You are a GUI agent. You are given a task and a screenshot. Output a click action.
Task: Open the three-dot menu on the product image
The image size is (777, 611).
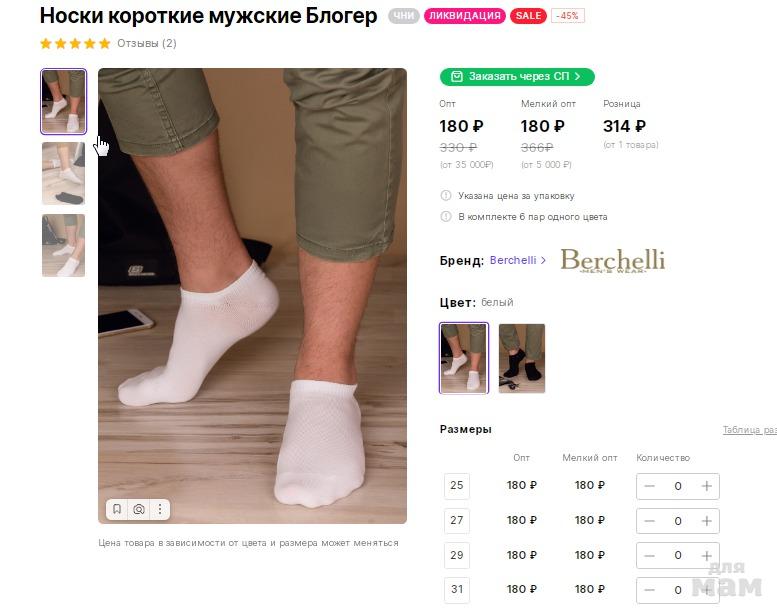[x=160, y=509]
